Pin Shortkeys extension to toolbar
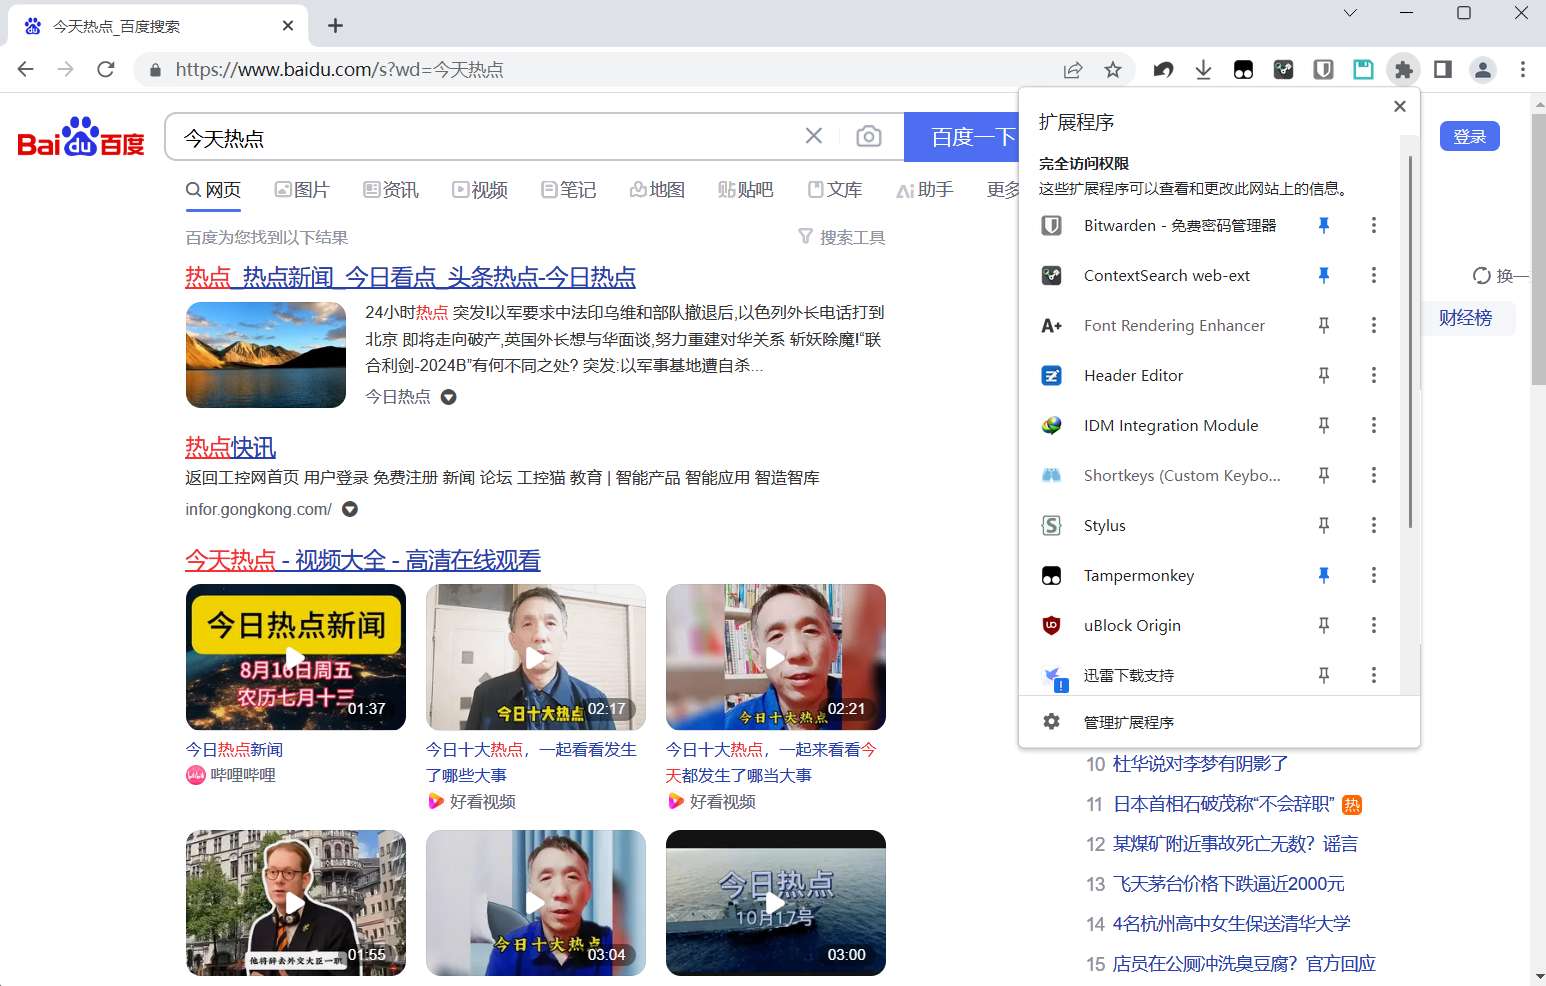1546x986 pixels. pos(1324,475)
